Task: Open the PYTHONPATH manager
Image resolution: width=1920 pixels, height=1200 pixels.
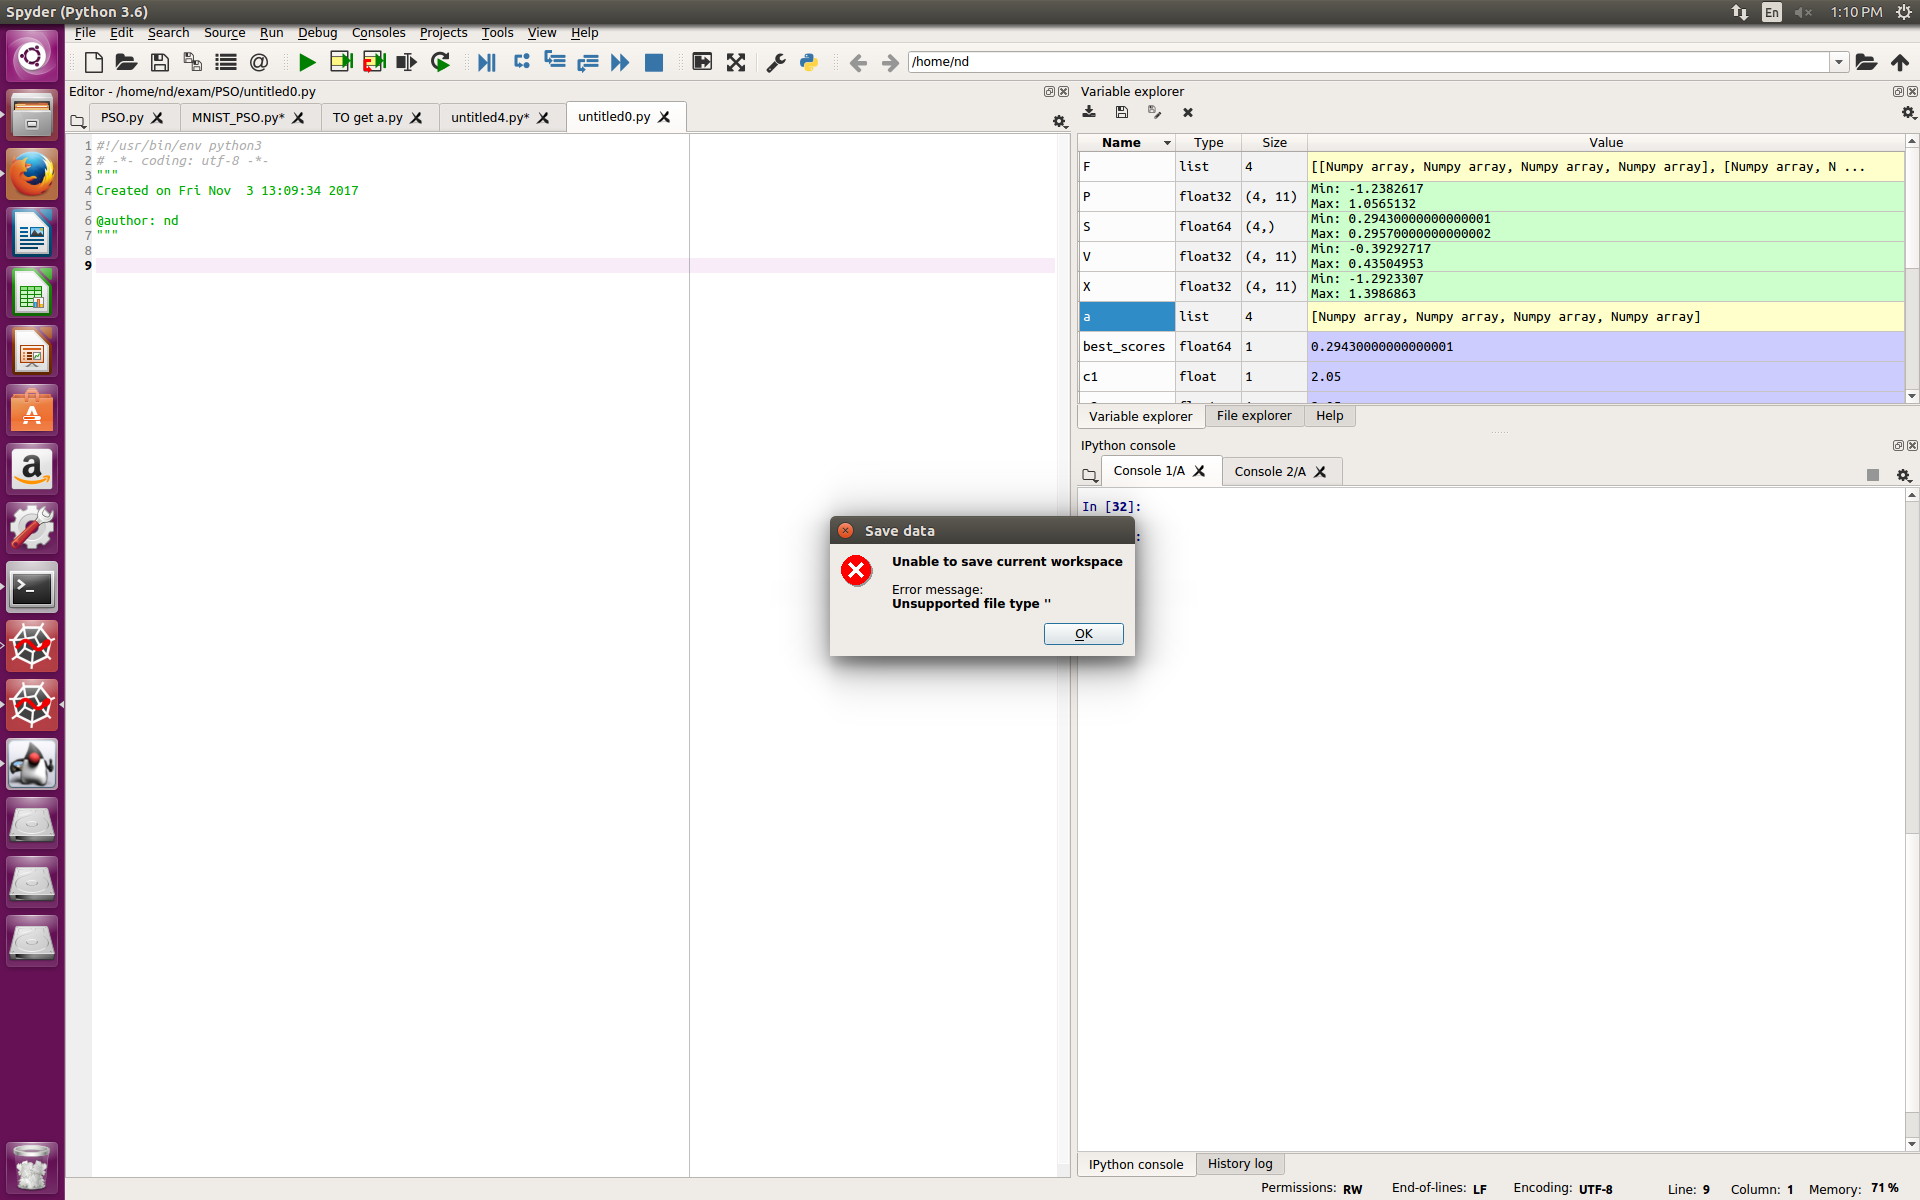Action: coord(809,62)
